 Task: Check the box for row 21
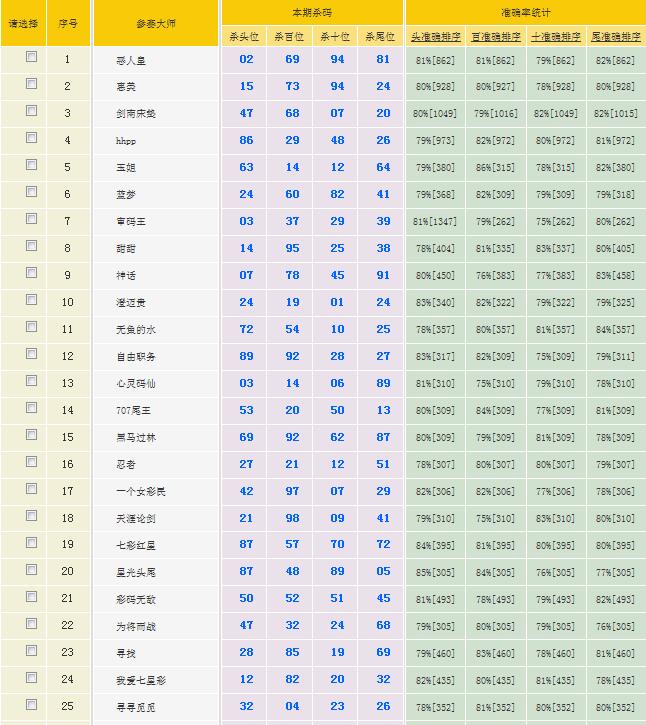[x=31, y=596]
